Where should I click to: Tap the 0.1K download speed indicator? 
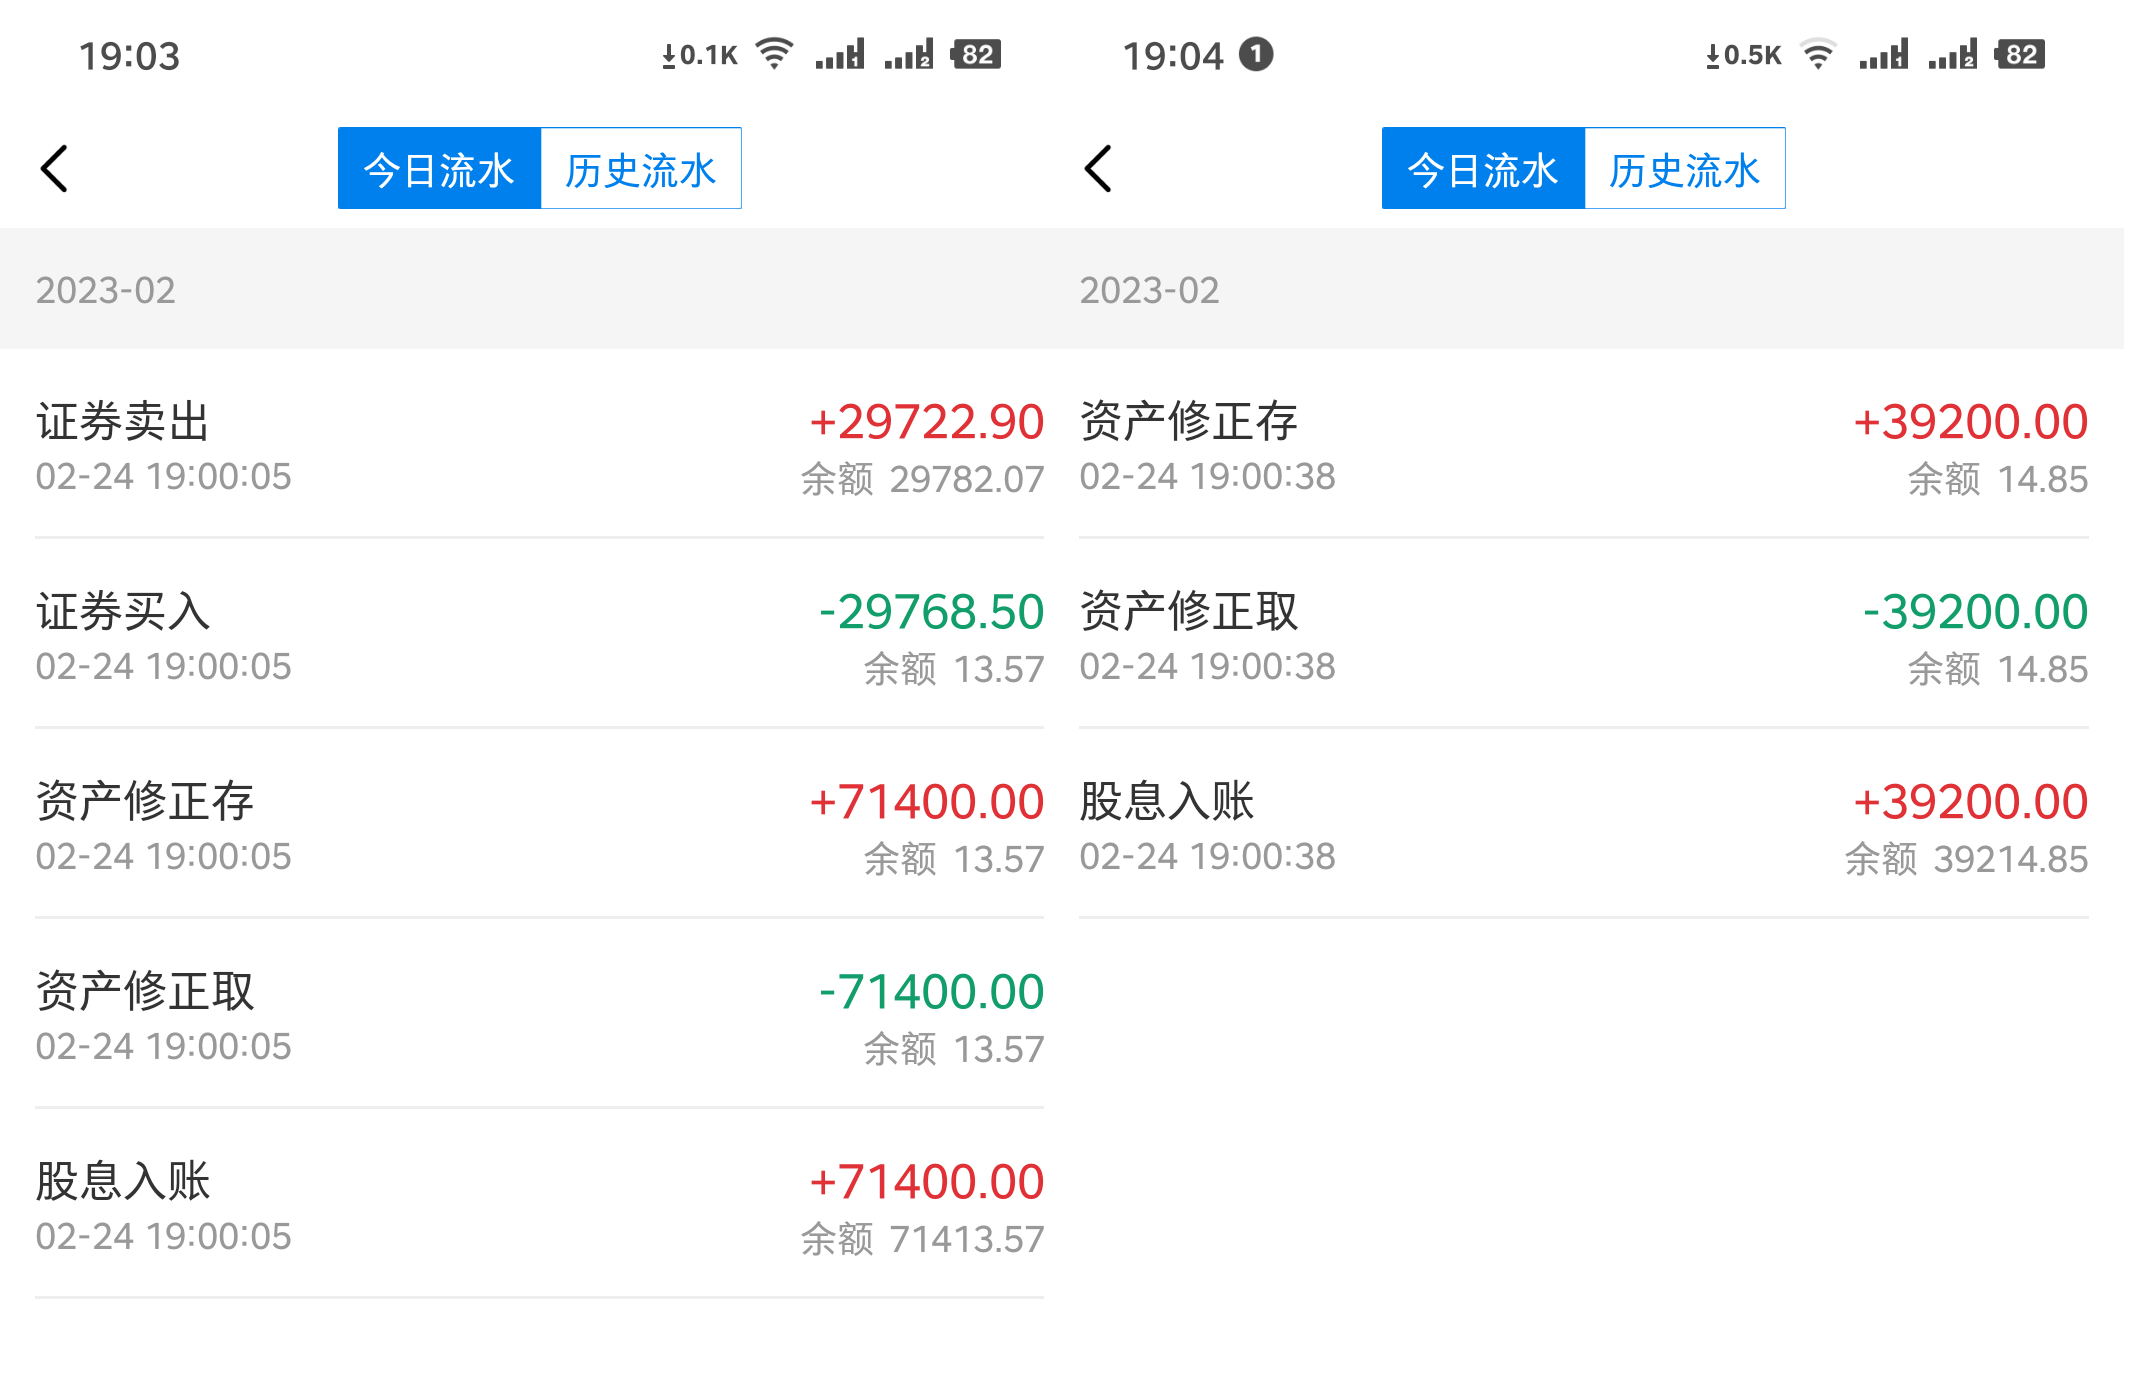699,55
